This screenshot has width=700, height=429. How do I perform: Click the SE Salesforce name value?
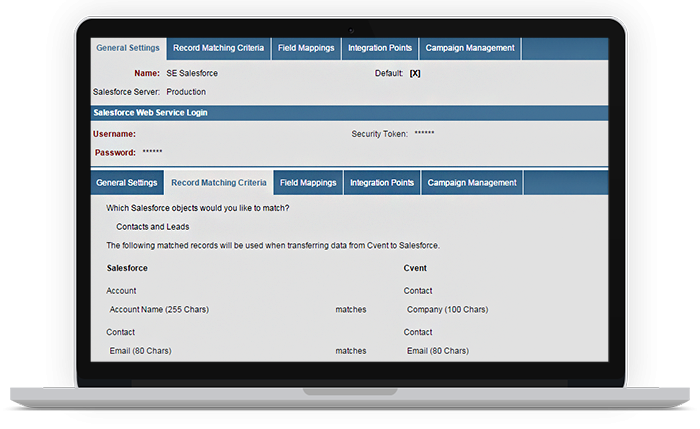[192, 73]
